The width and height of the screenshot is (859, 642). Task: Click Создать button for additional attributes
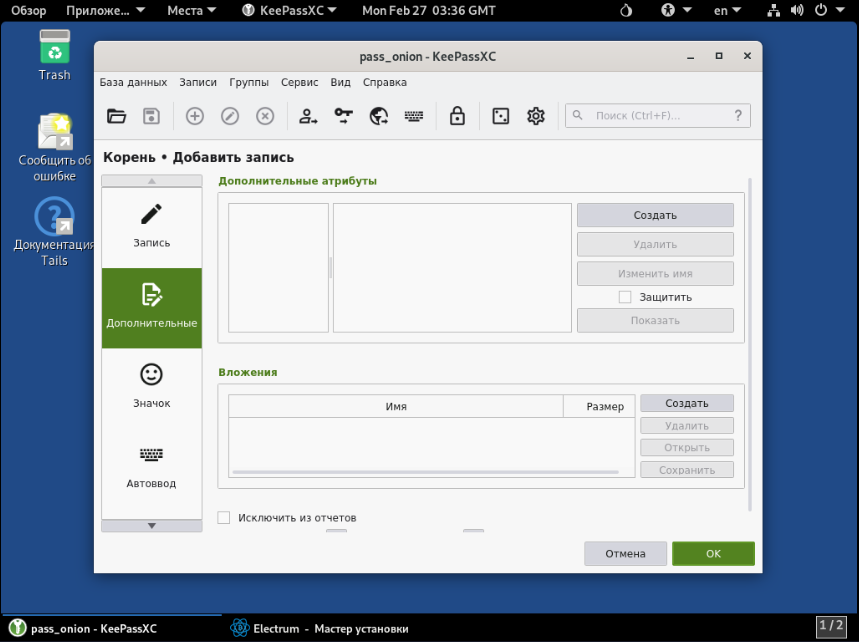pyautogui.click(x=655, y=215)
